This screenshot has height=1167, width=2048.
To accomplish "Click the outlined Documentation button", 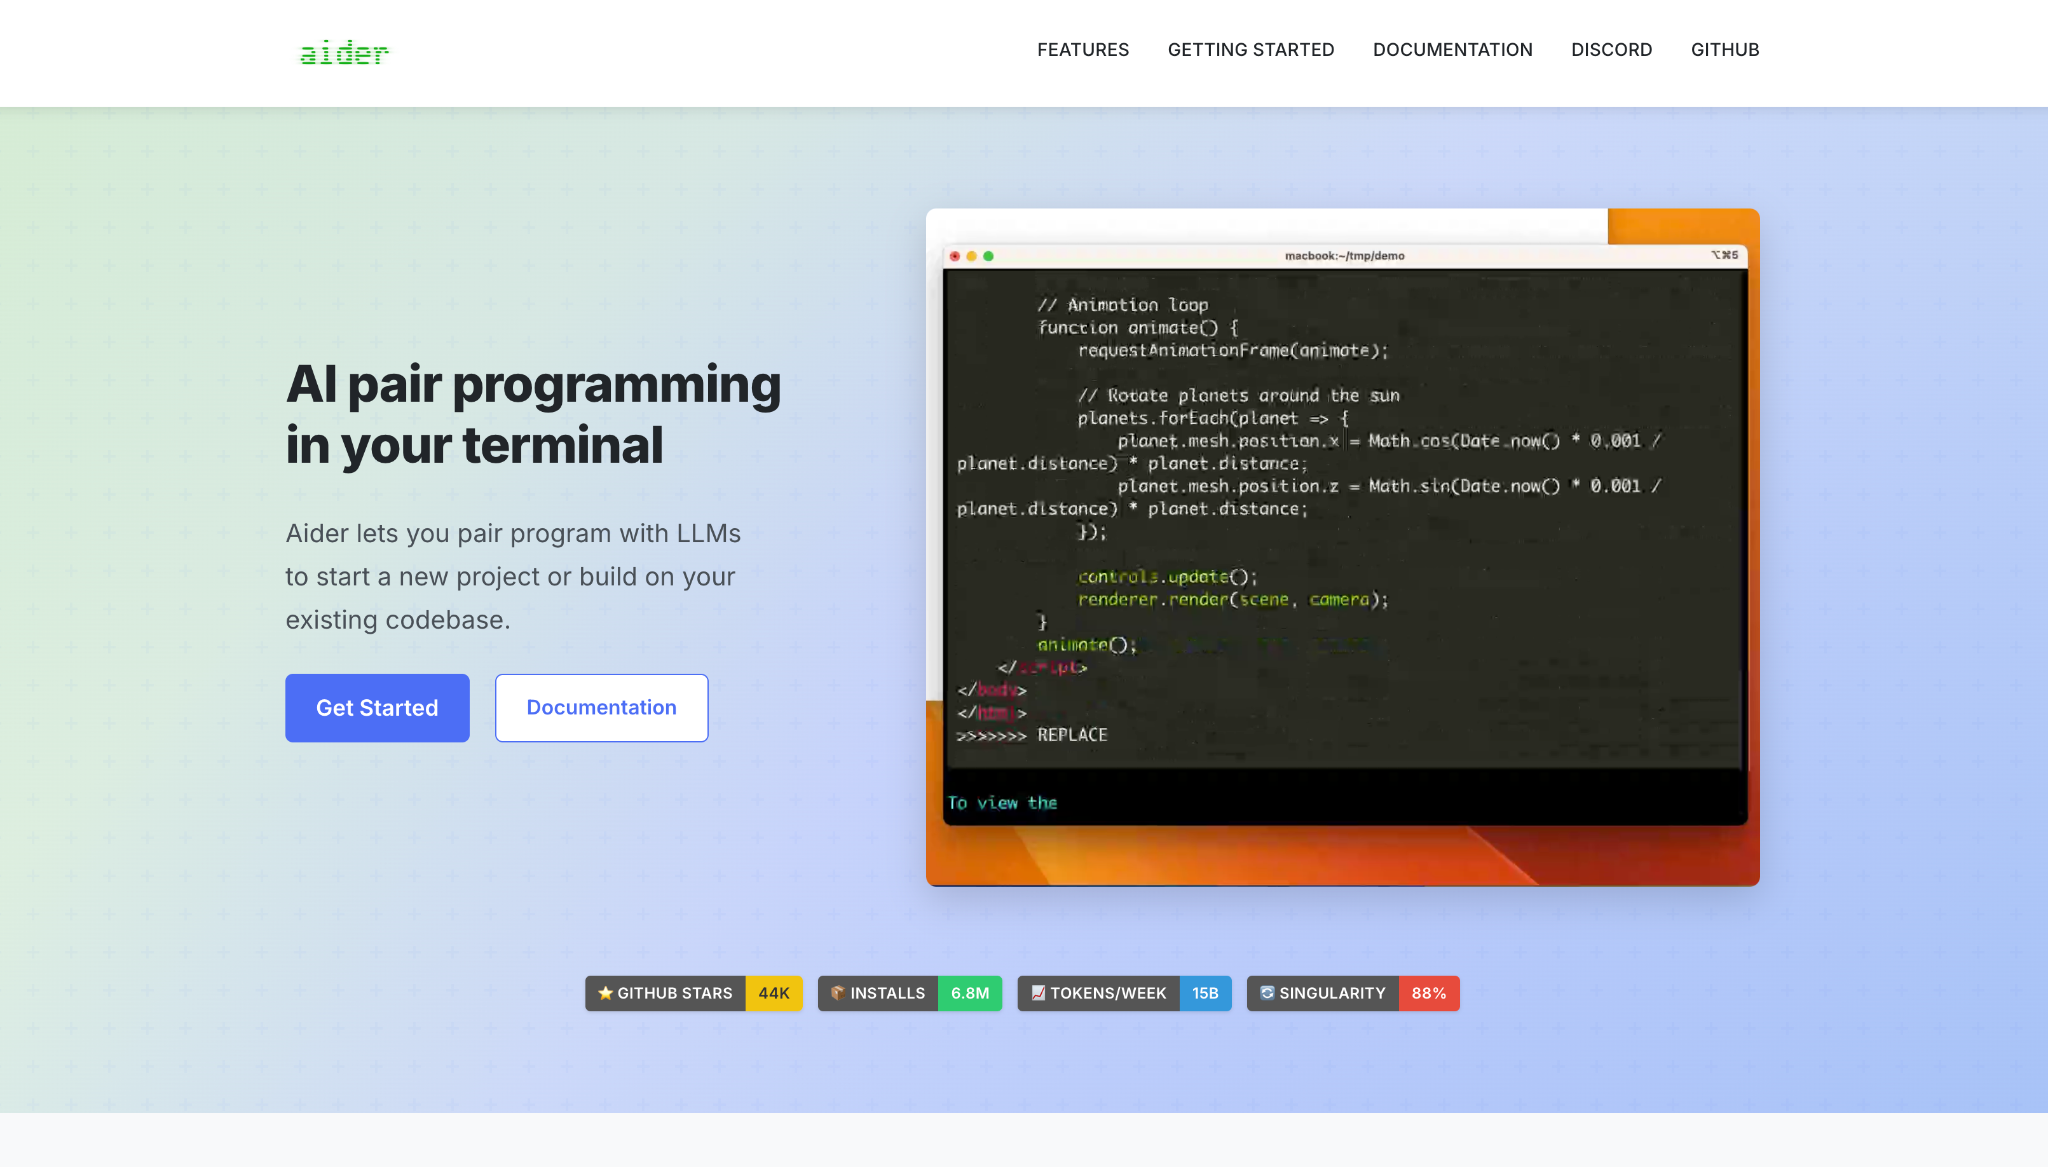I will [602, 708].
